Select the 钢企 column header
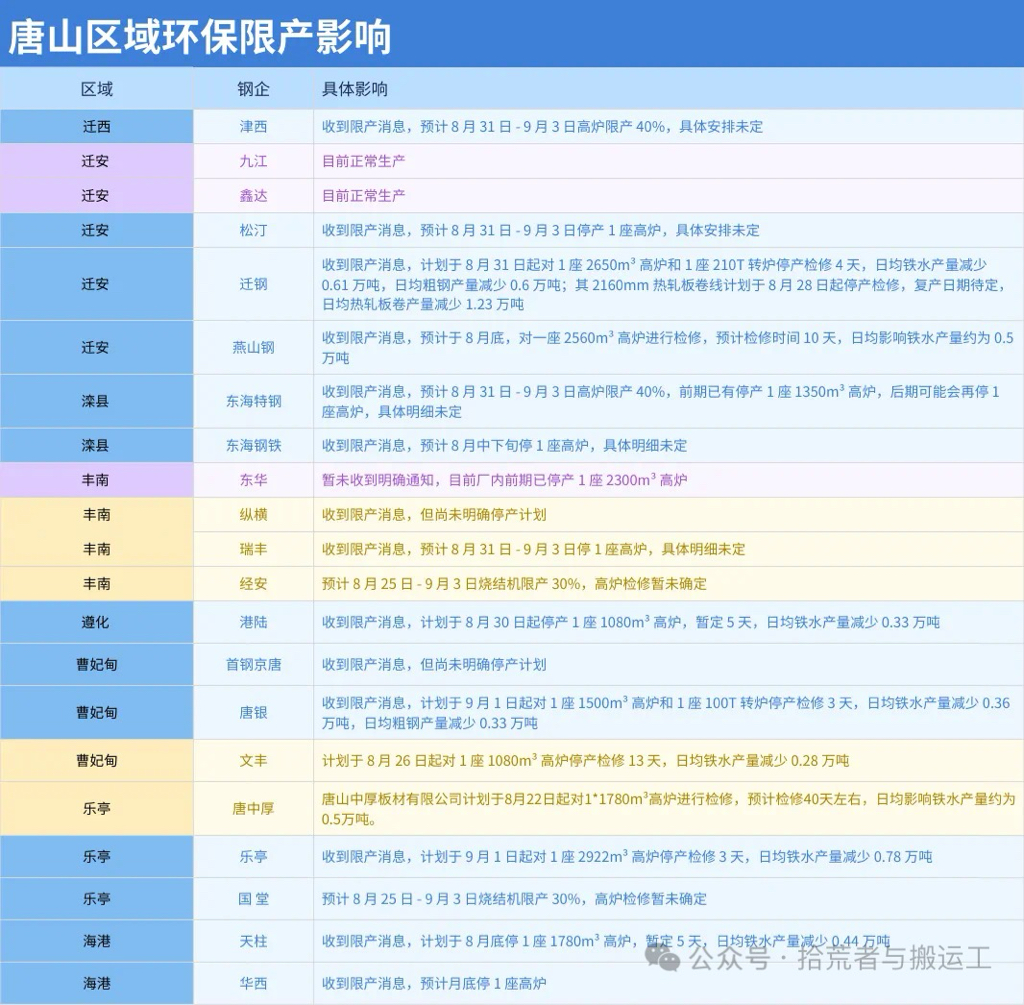 [253, 89]
